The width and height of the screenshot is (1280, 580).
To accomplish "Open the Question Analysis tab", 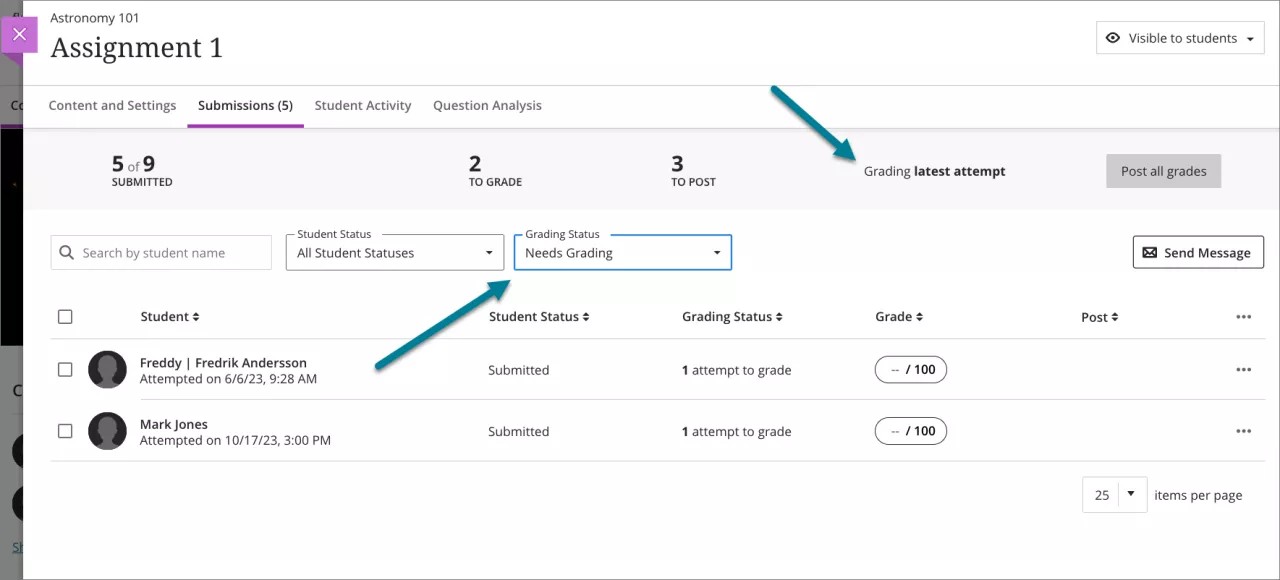I will (487, 106).
